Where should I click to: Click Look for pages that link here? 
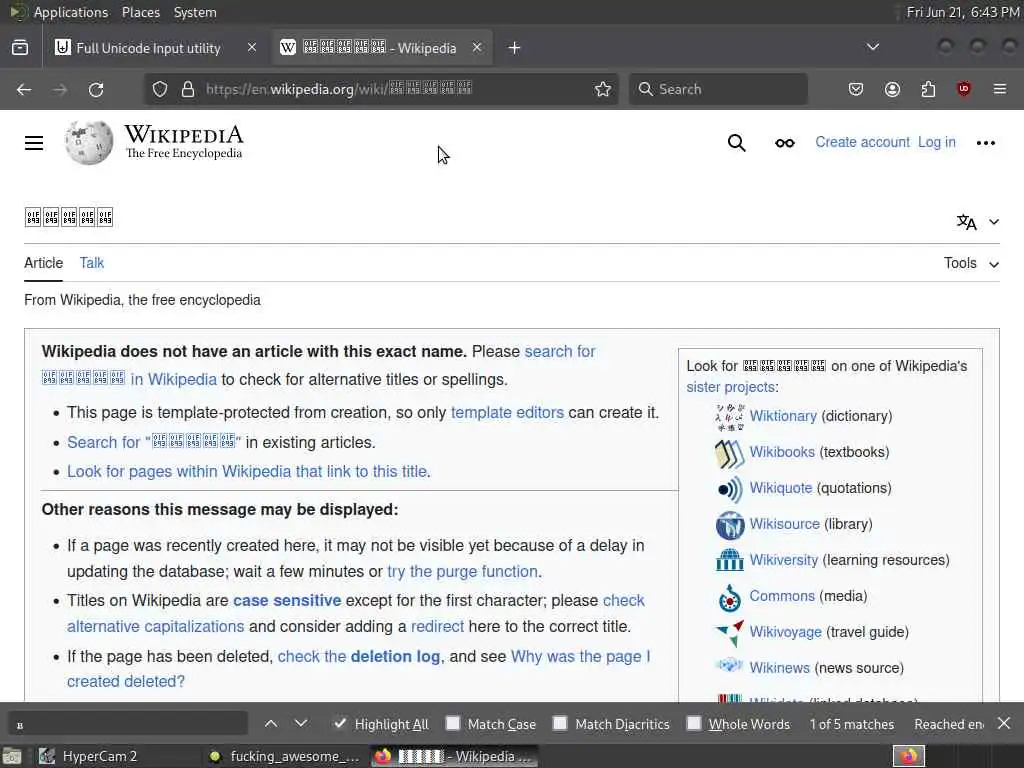coord(248,472)
